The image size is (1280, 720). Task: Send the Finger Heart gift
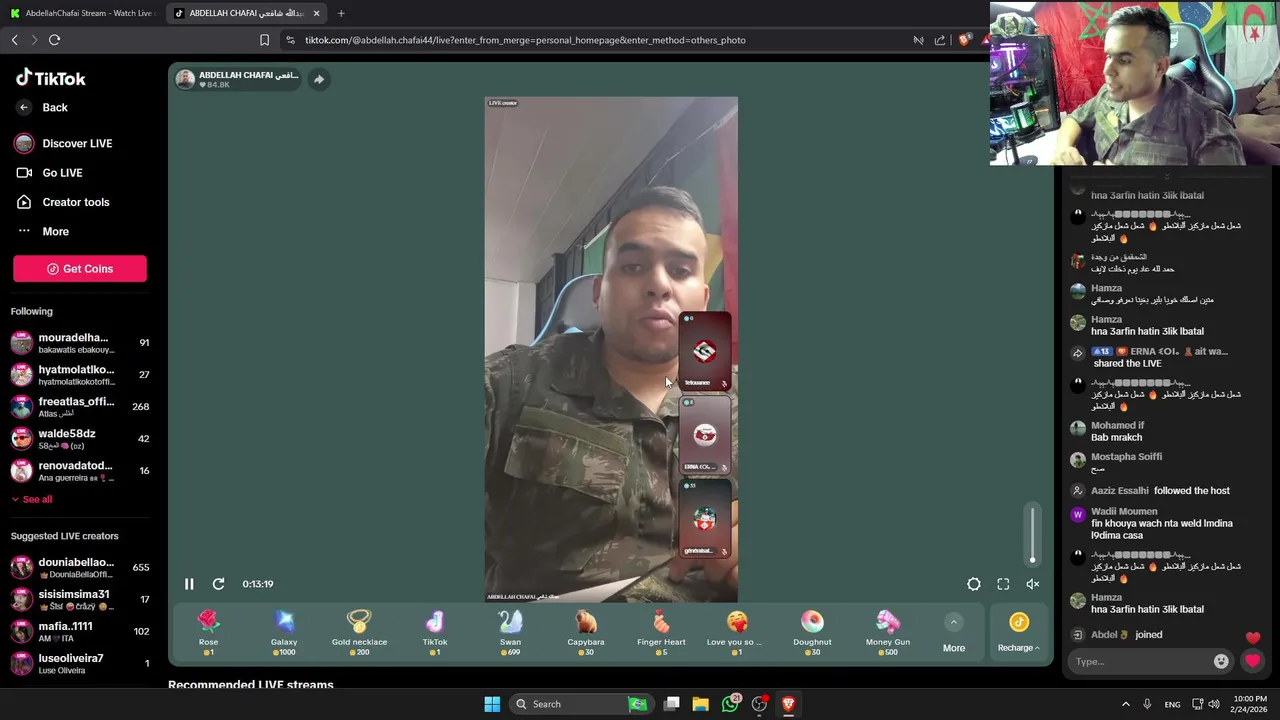click(661, 631)
